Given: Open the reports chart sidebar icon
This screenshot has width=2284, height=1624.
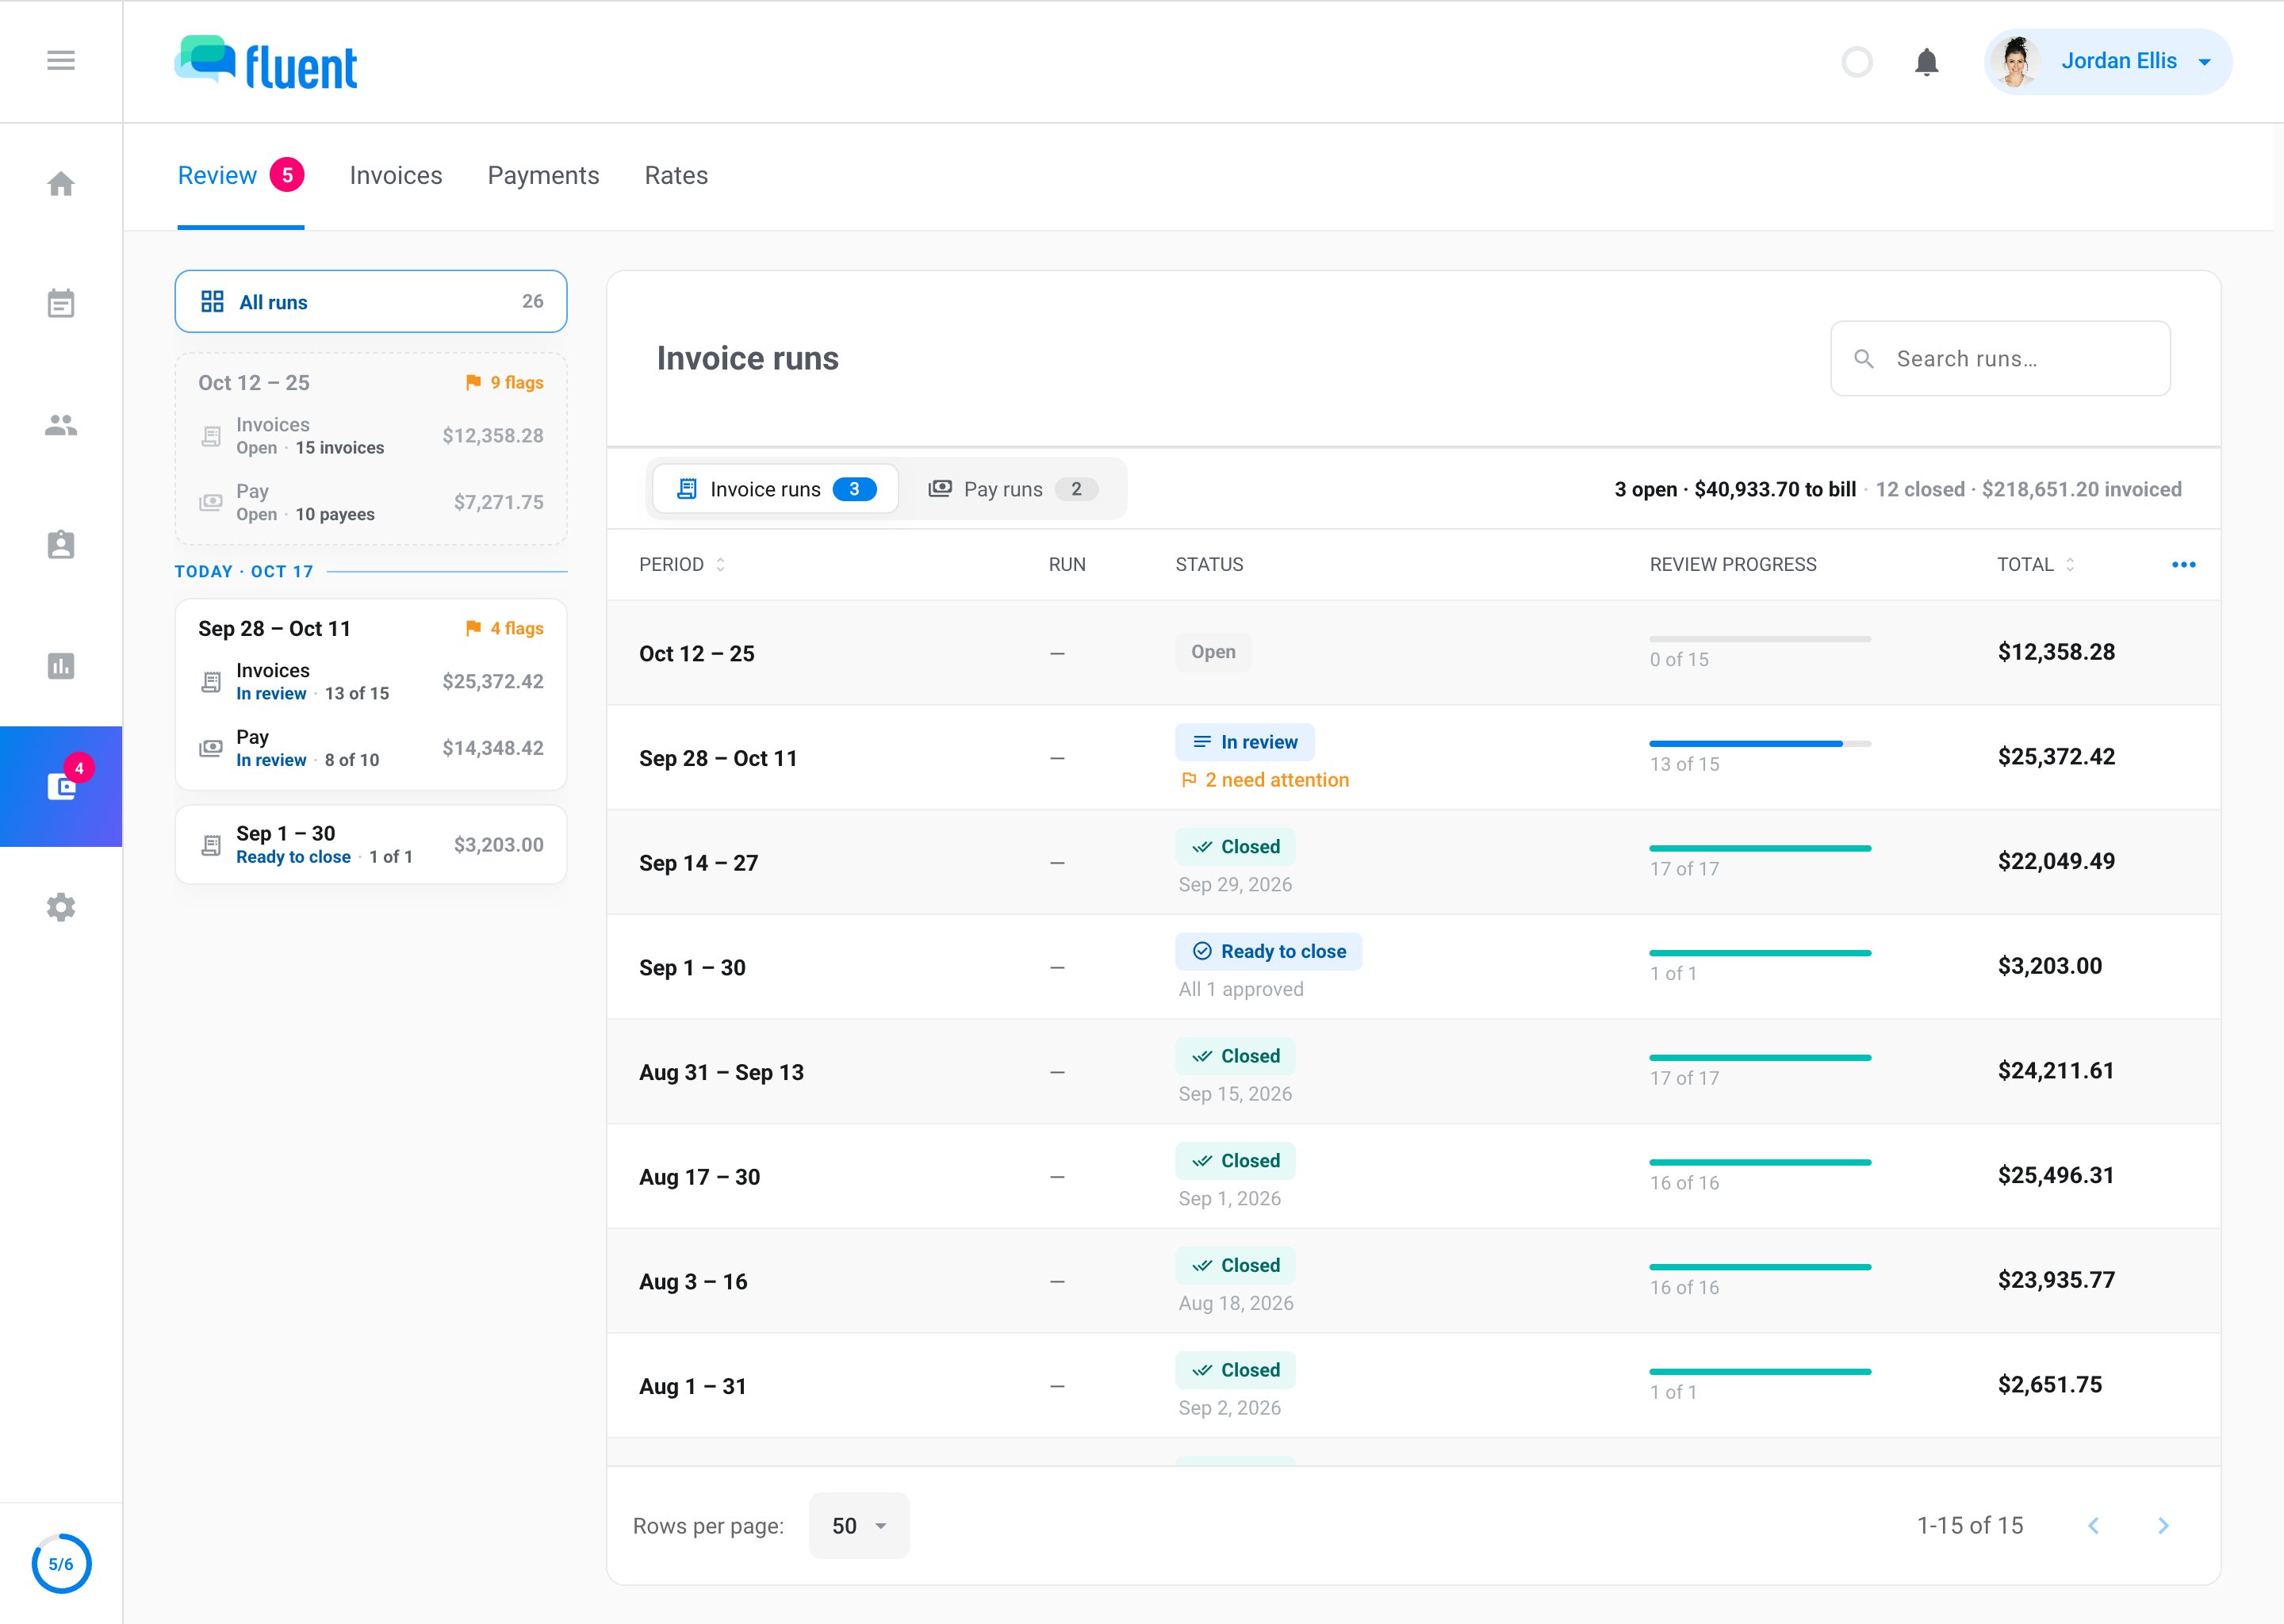Looking at the screenshot, I should click(61, 666).
